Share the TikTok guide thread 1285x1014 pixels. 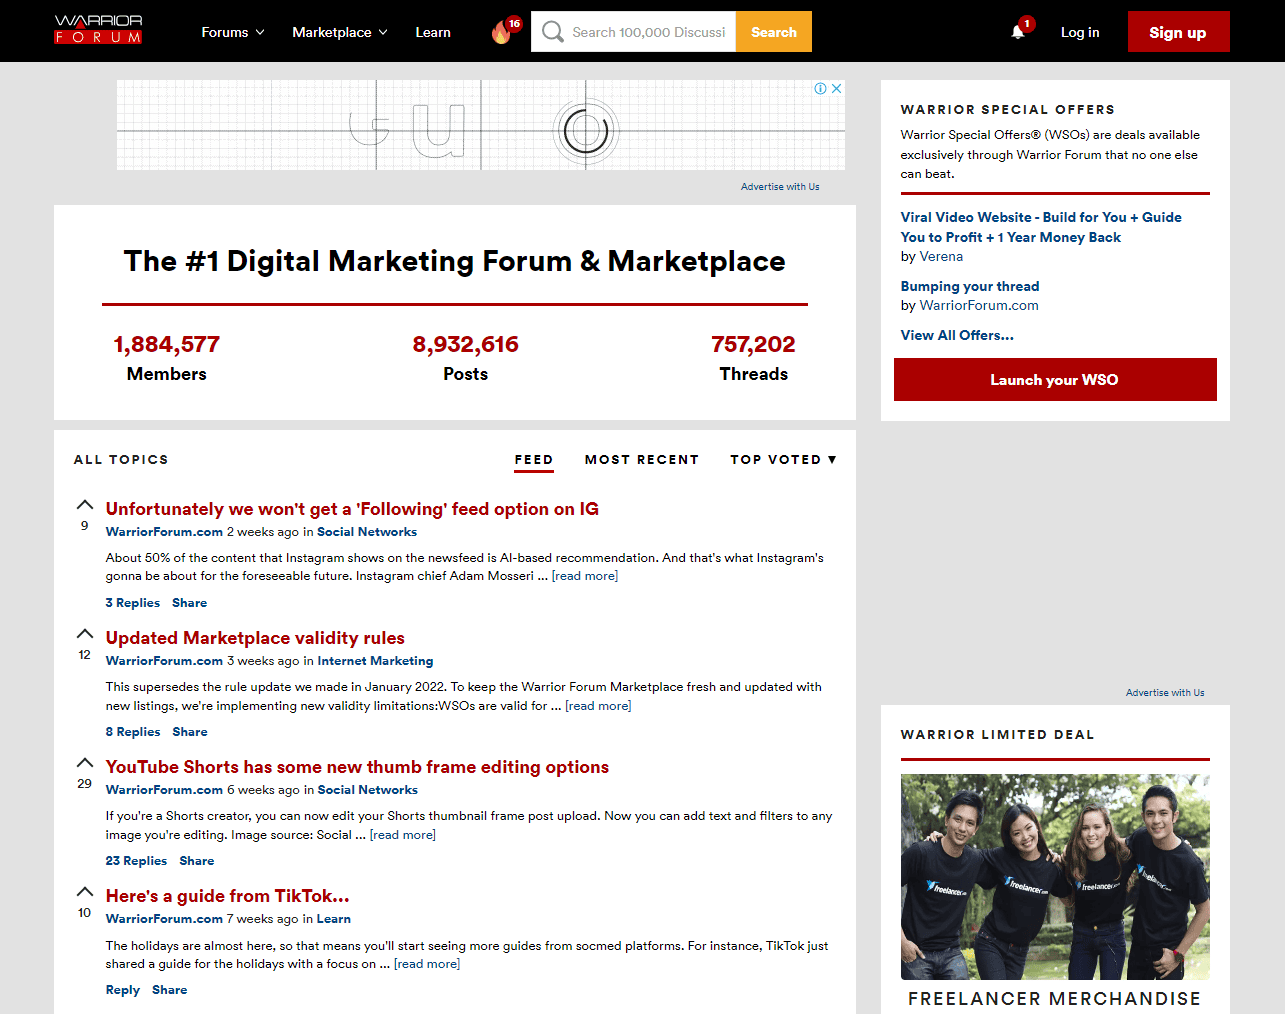(x=170, y=990)
